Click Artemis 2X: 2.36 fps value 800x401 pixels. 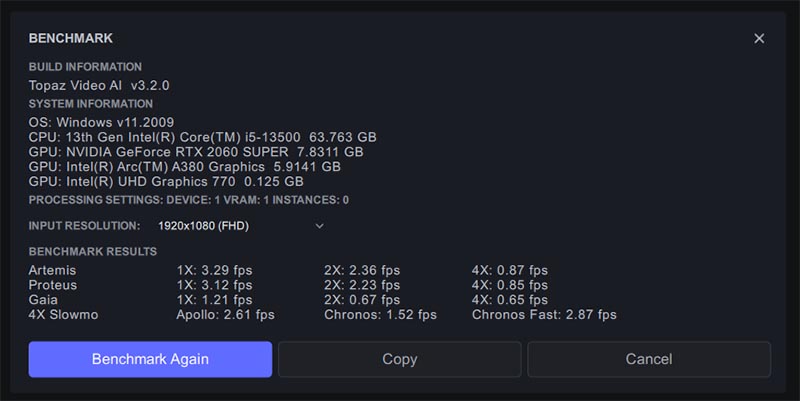pos(362,270)
